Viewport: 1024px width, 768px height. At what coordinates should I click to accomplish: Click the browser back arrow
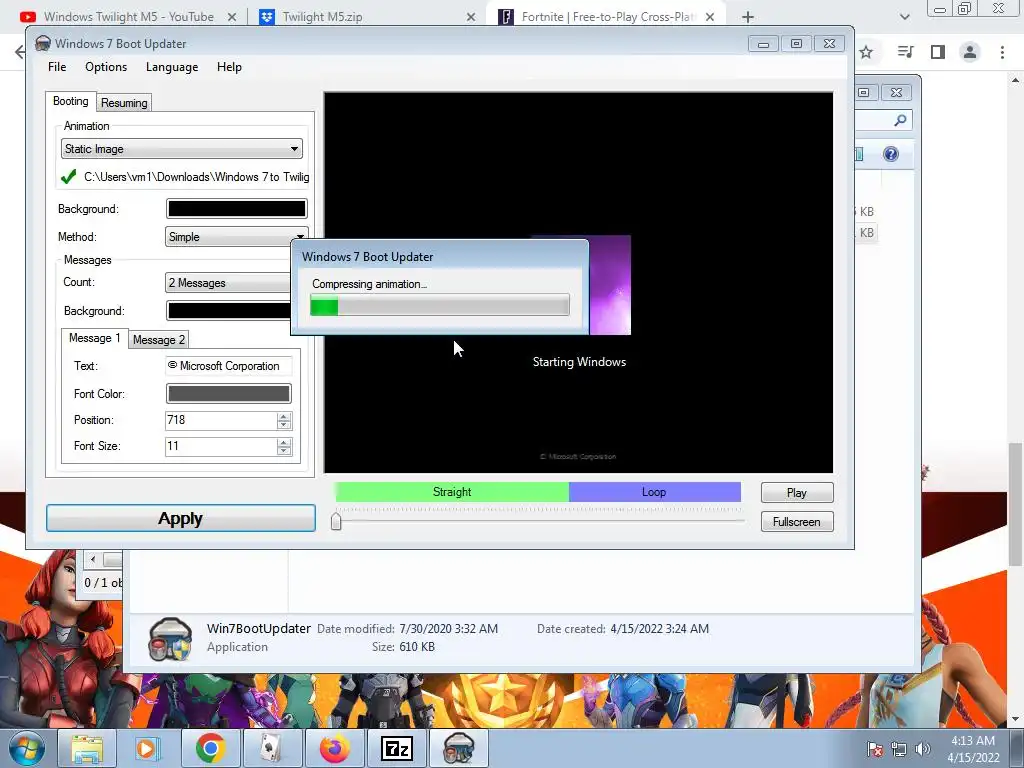20,52
